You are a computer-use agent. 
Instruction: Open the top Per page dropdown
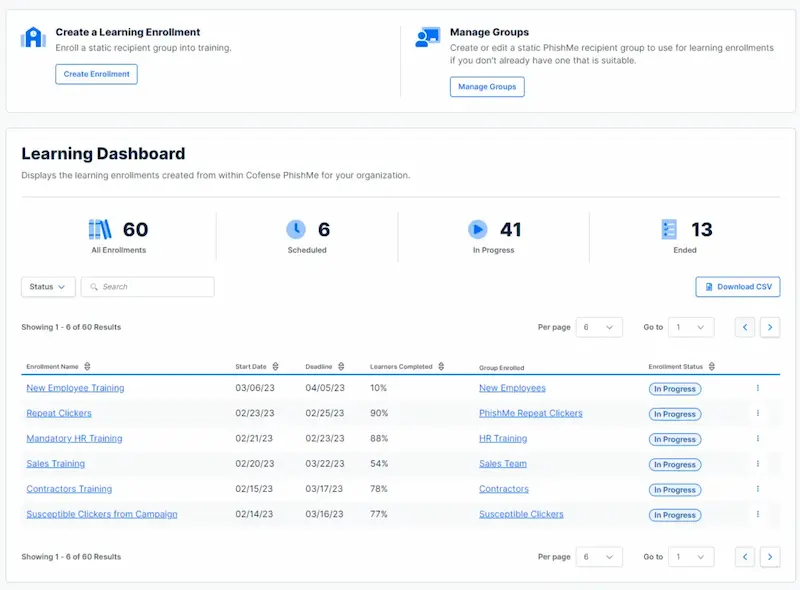point(599,327)
